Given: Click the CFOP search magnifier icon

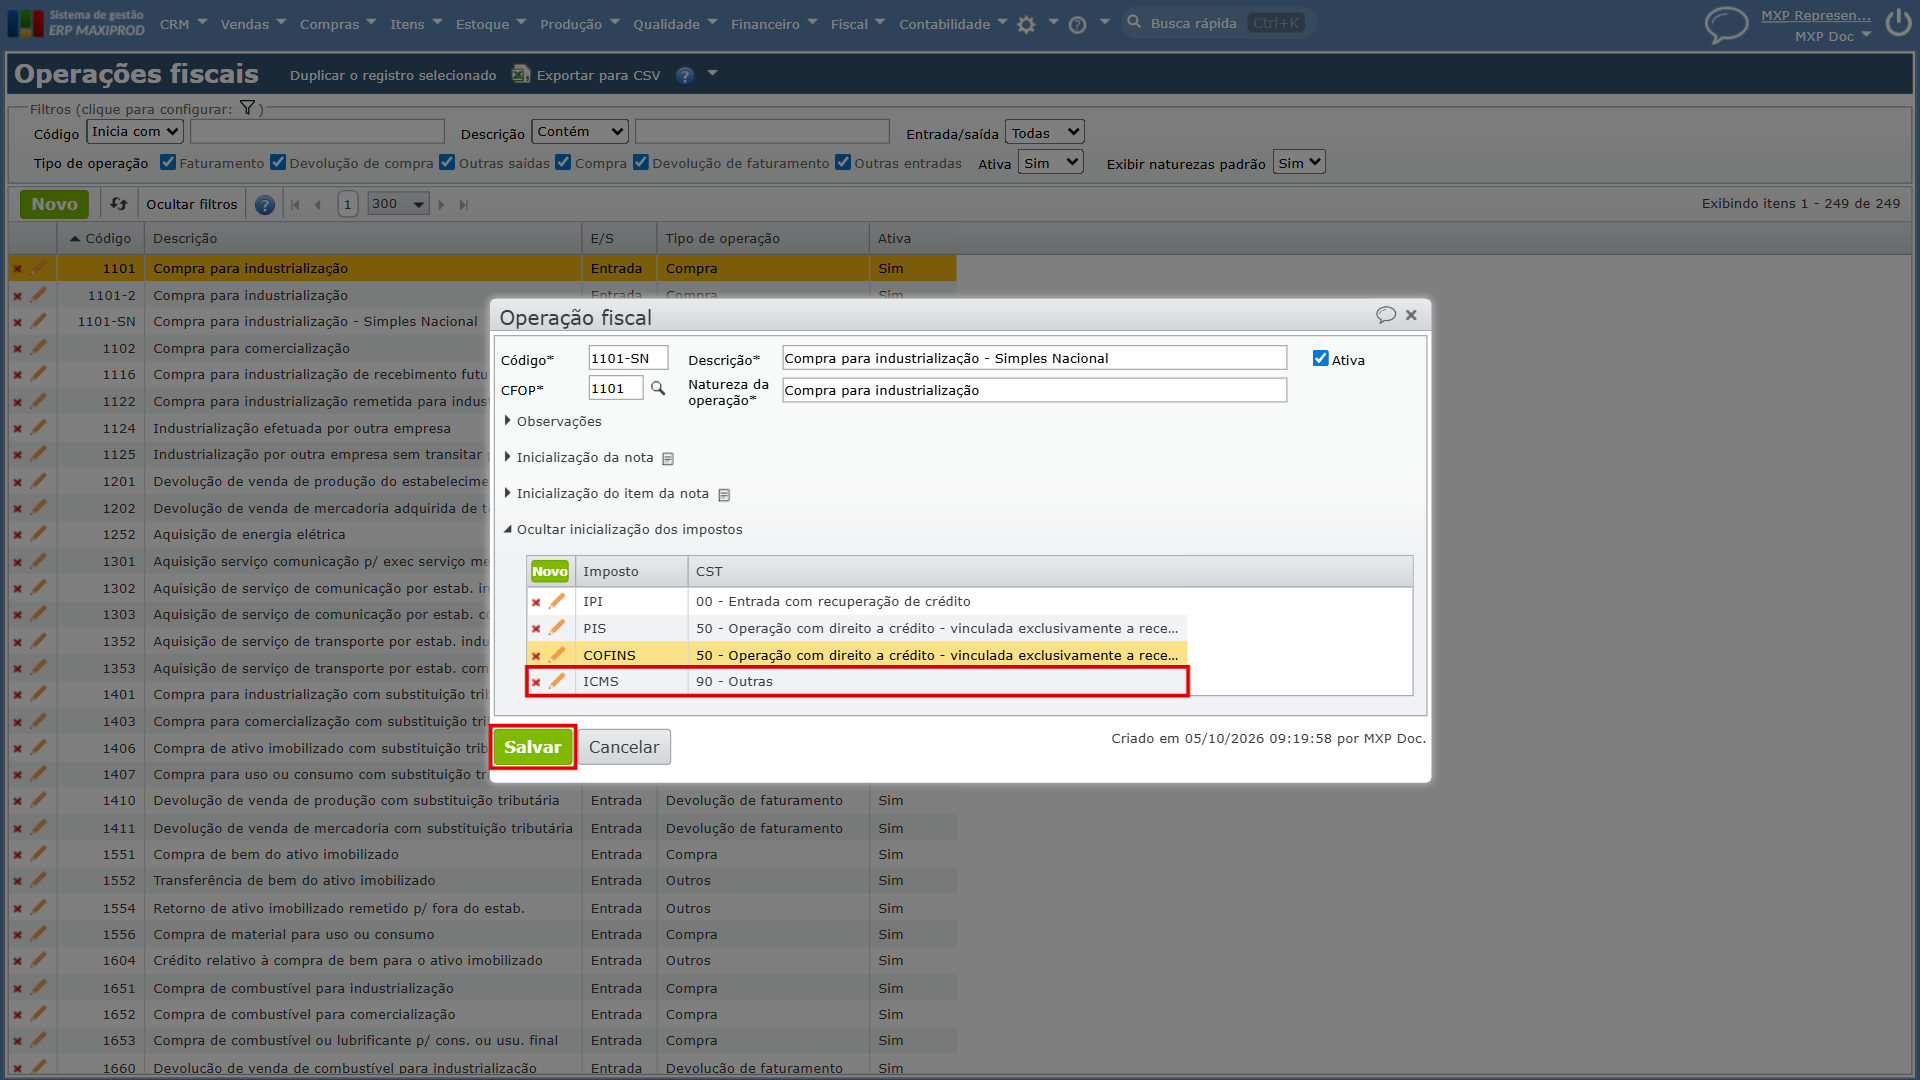Looking at the screenshot, I should (x=657, y=388).
